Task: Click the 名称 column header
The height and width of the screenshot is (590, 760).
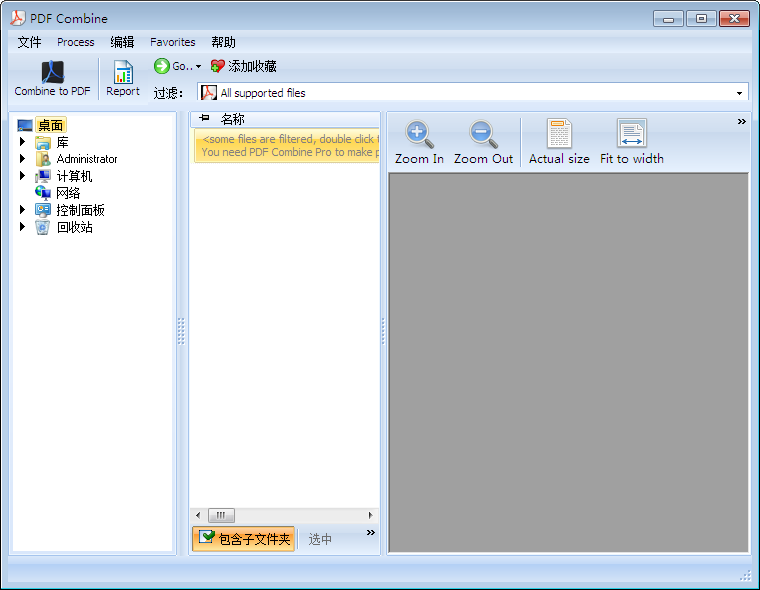Action: point(233,119)
